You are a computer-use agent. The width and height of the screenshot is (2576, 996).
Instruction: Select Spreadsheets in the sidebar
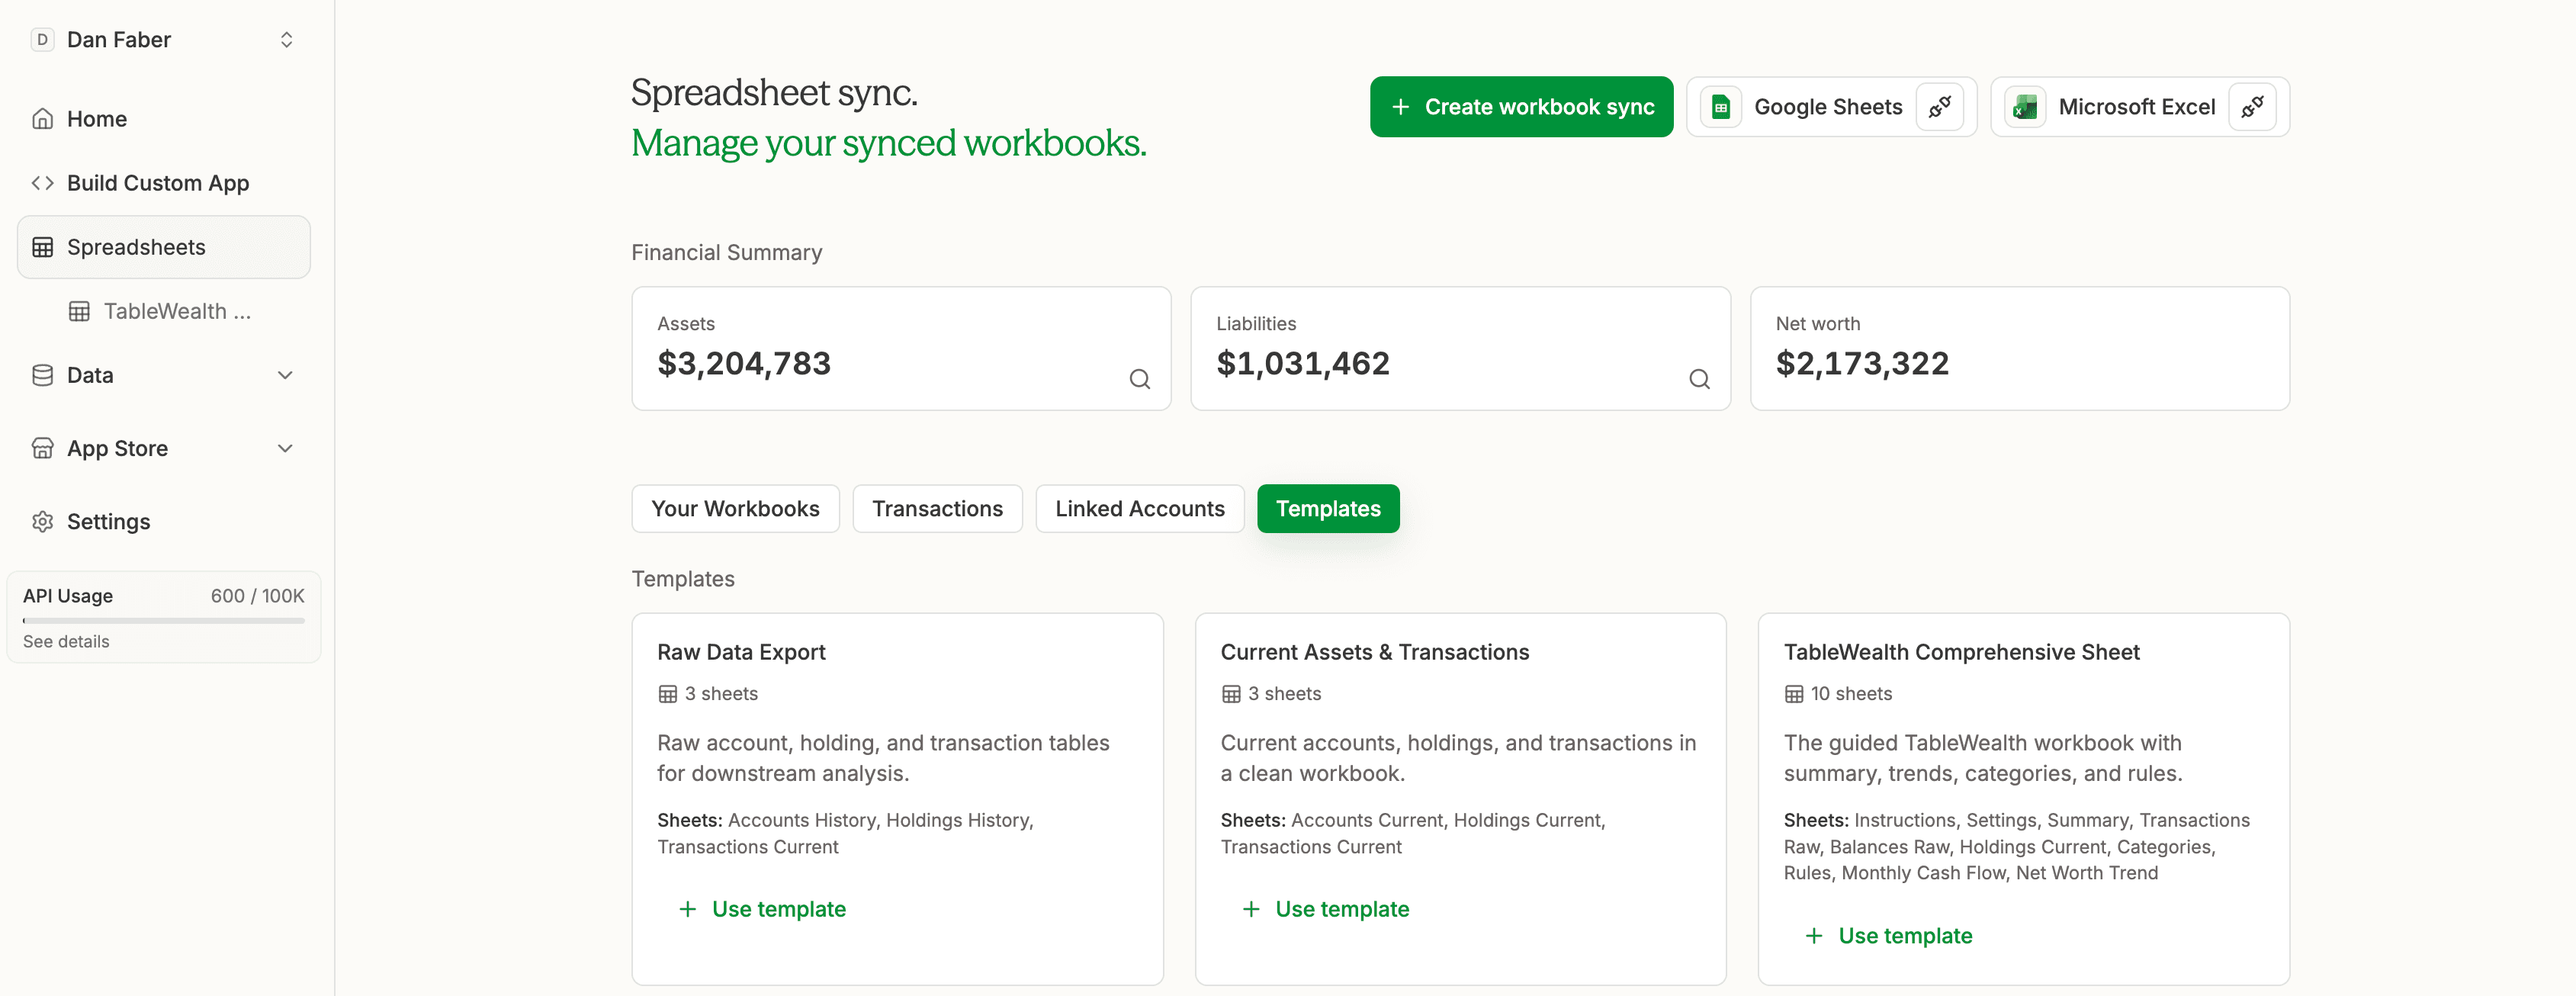[x=164, y=247]
